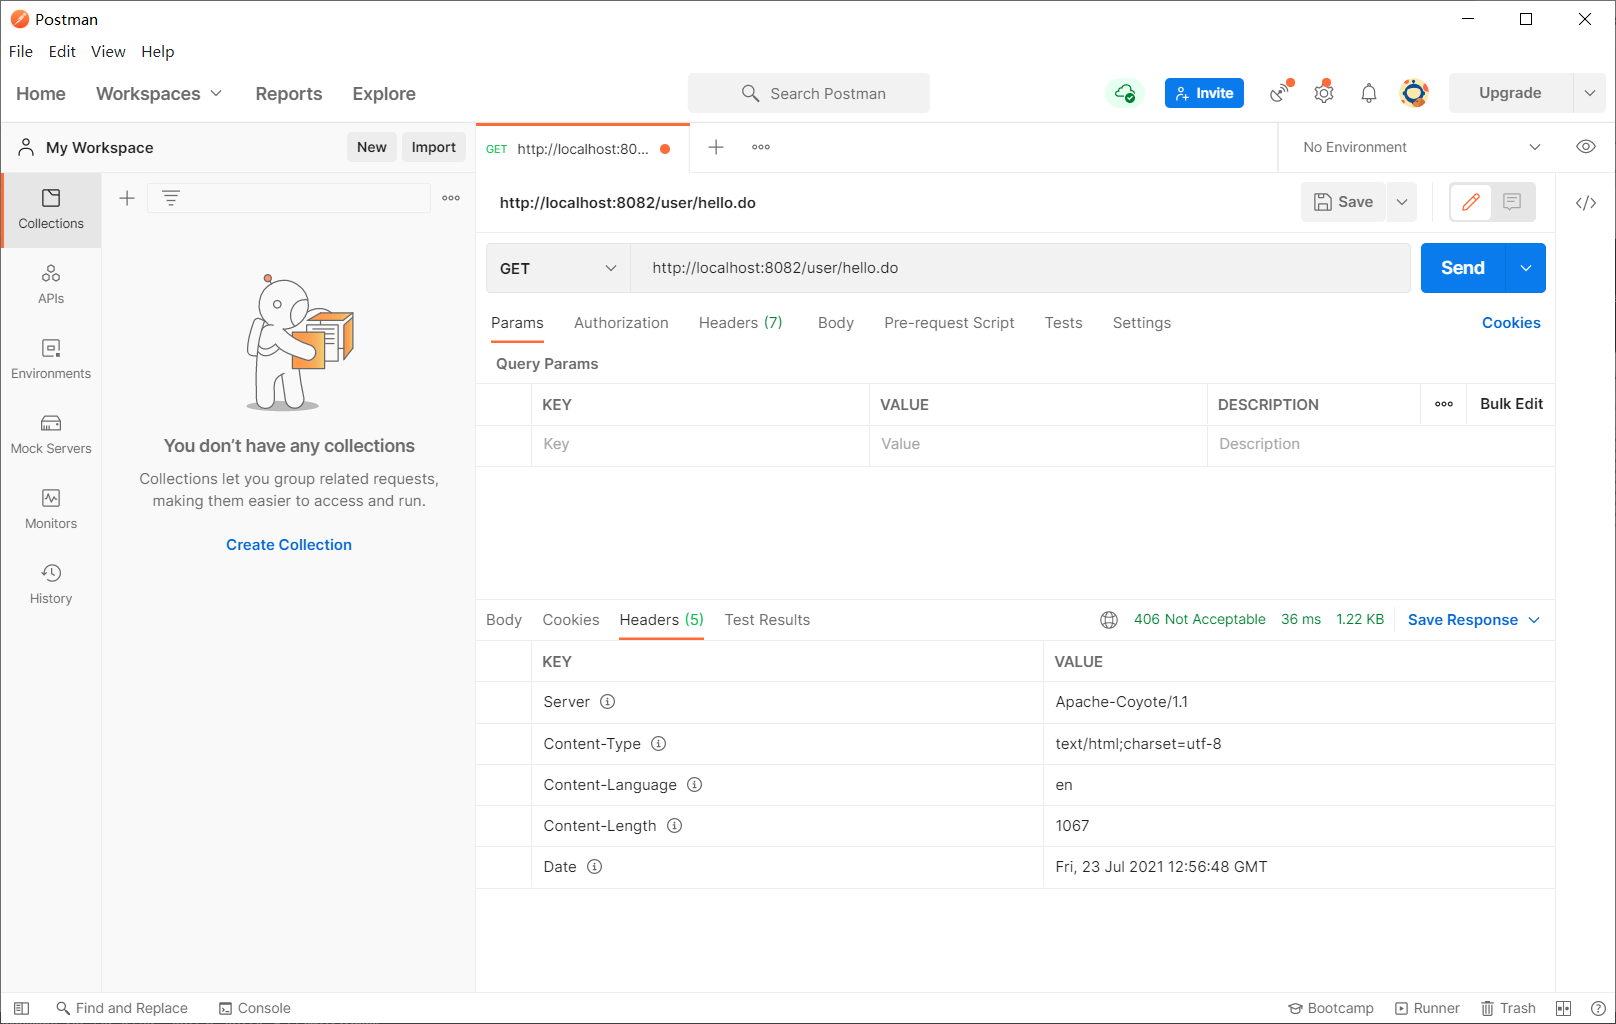Image resolution: width=1616 pixels, height=1024 pixels.
Task: Toggle two-pane view icon in status bar
Action: coord(1563,1008)
